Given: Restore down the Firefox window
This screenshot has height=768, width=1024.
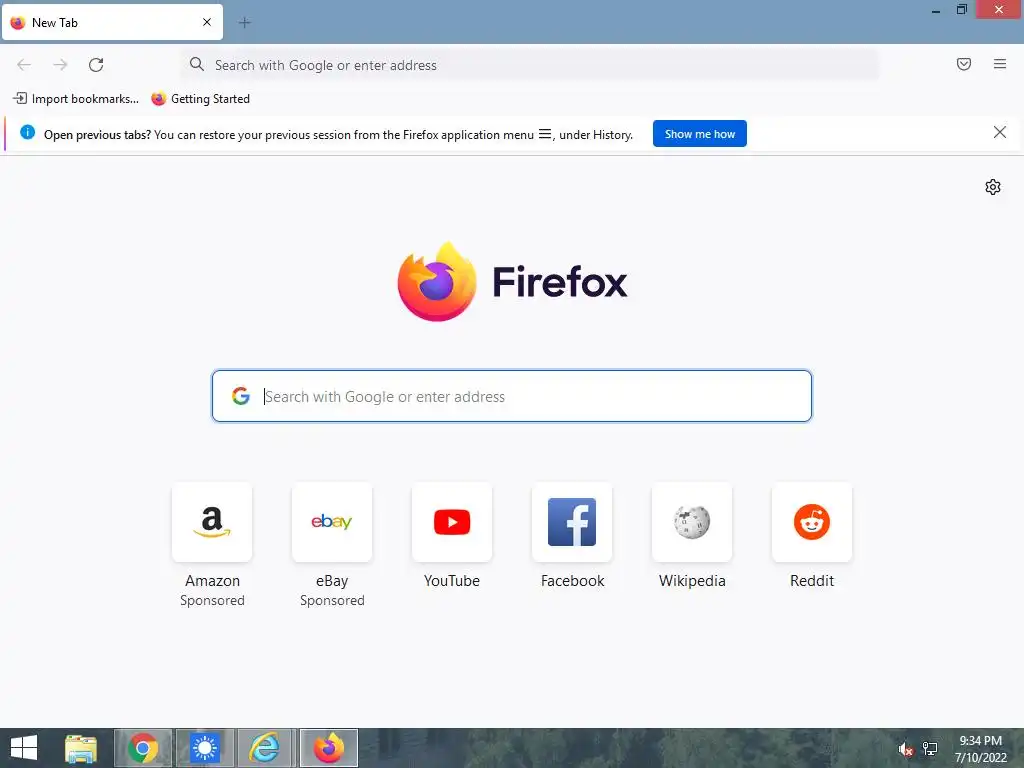Looking at the screenshot, I should (x=961, y=10).
